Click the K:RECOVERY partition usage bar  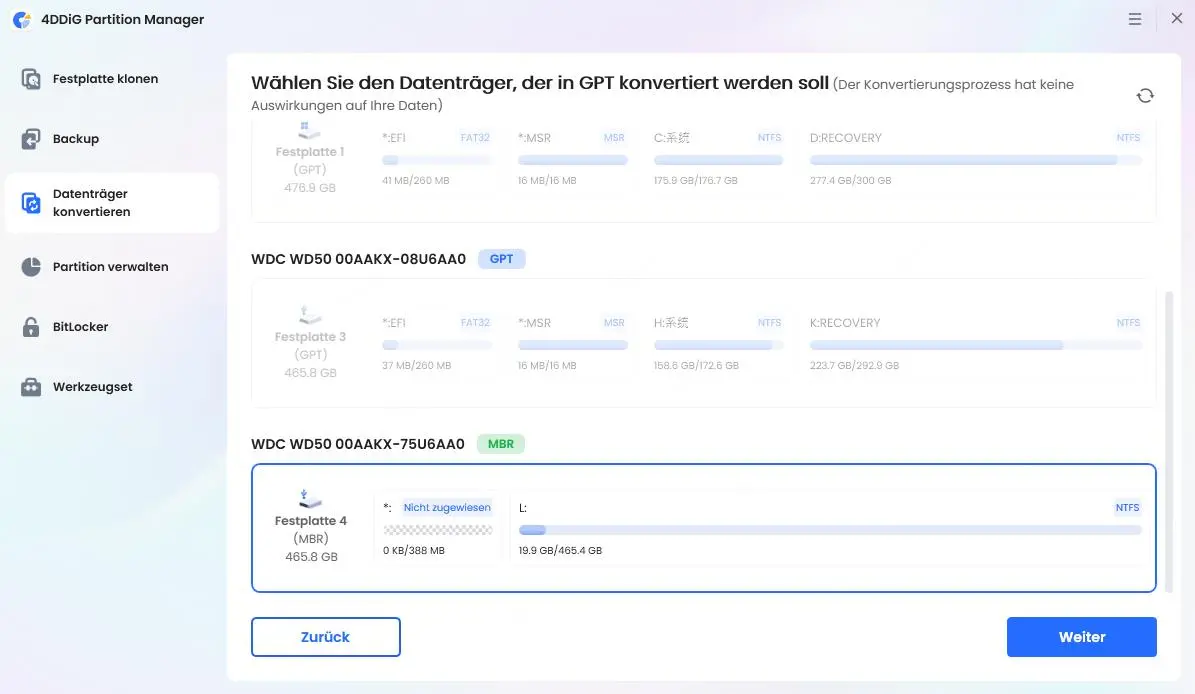(x=976, y=345)
